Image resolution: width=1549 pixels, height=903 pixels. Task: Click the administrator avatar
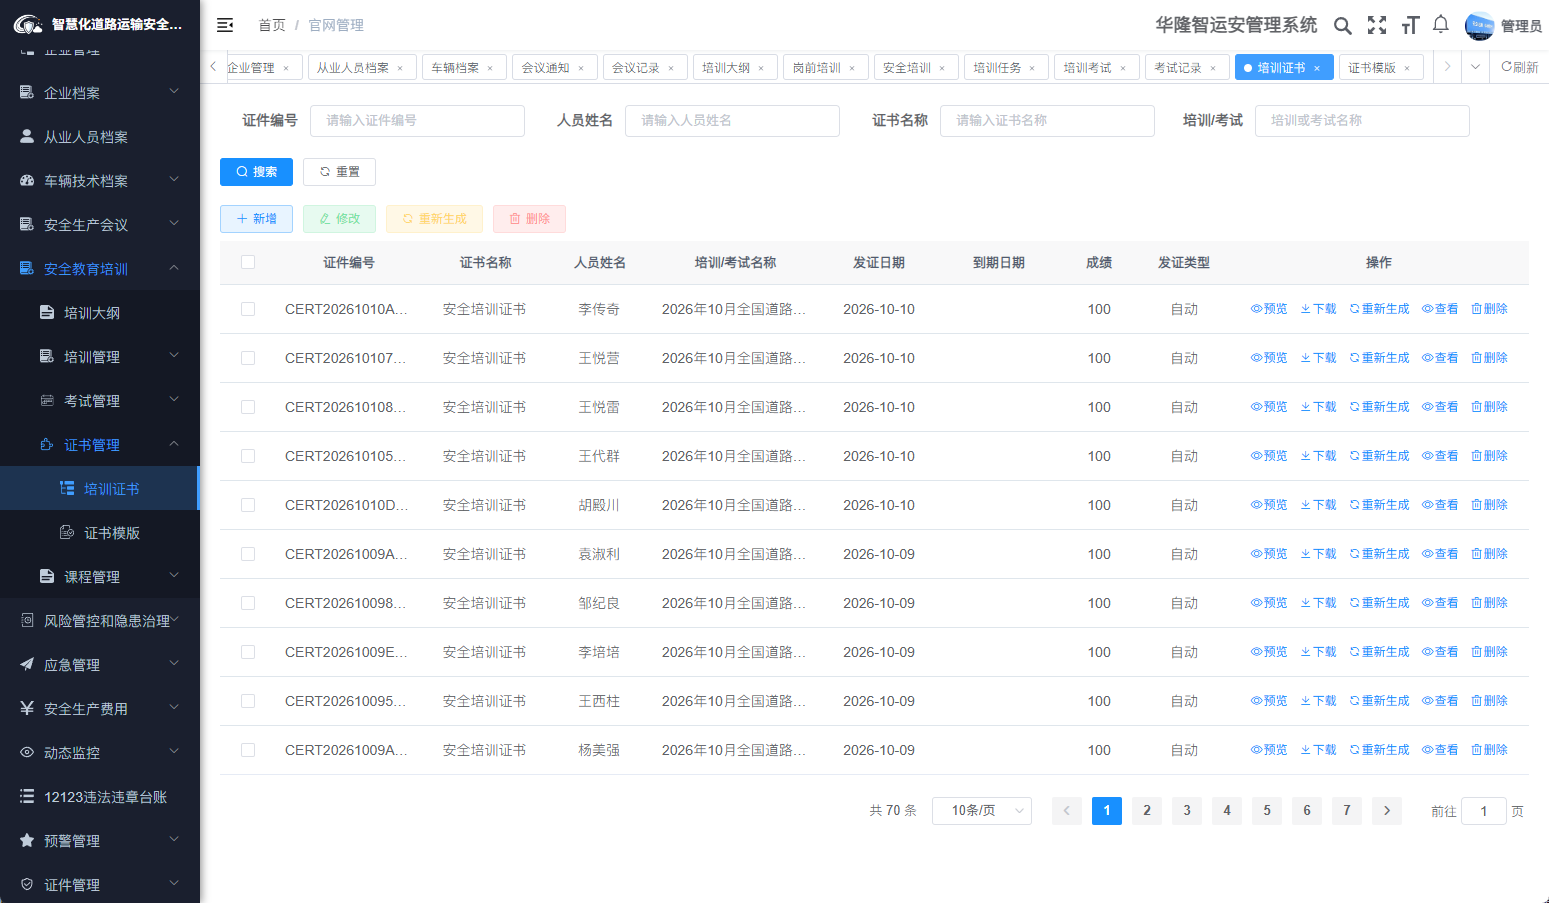1479,26
